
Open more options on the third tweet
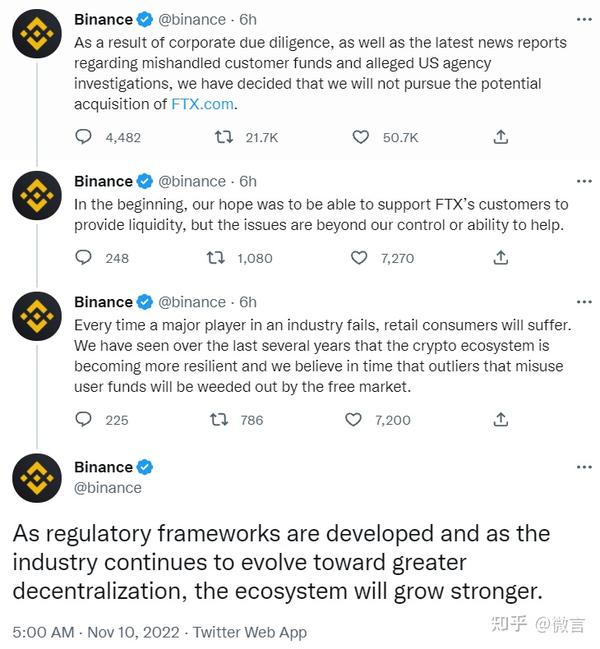[584, 302]
